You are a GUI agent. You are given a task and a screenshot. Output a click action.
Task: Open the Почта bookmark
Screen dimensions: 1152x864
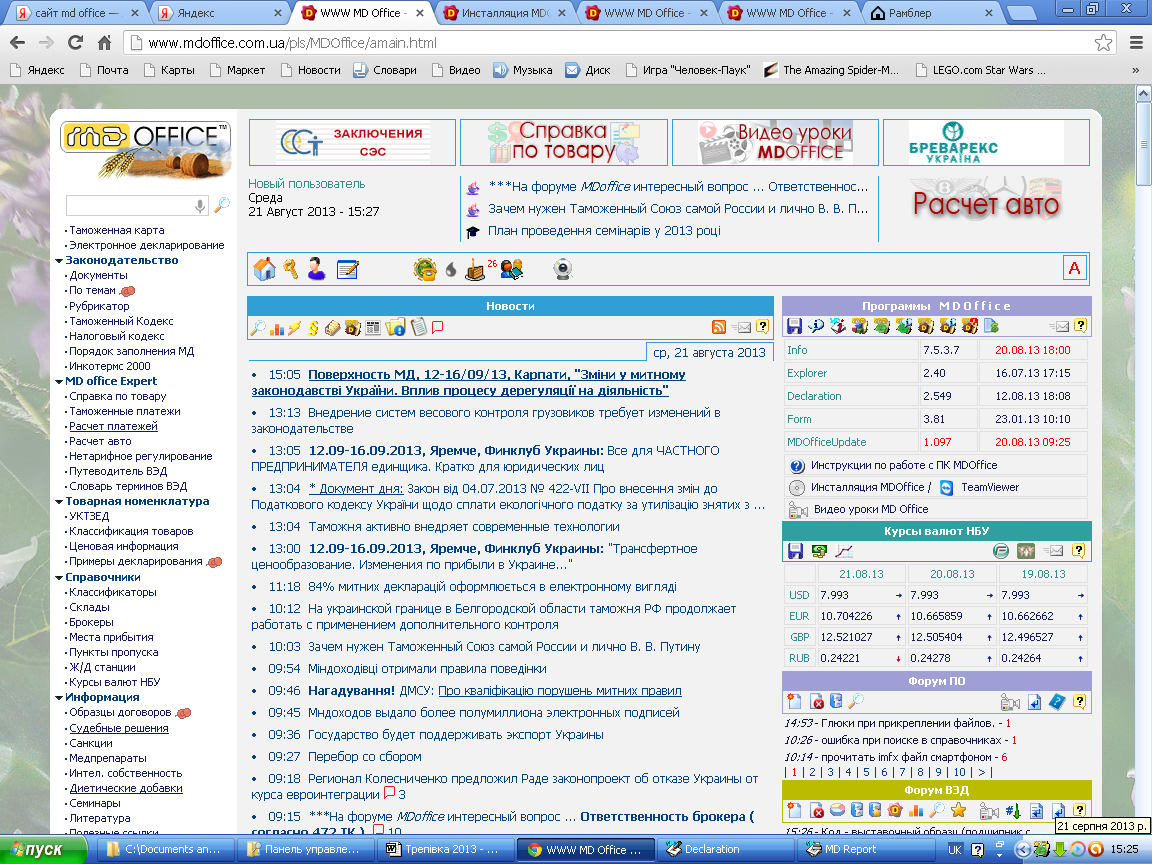104,70
